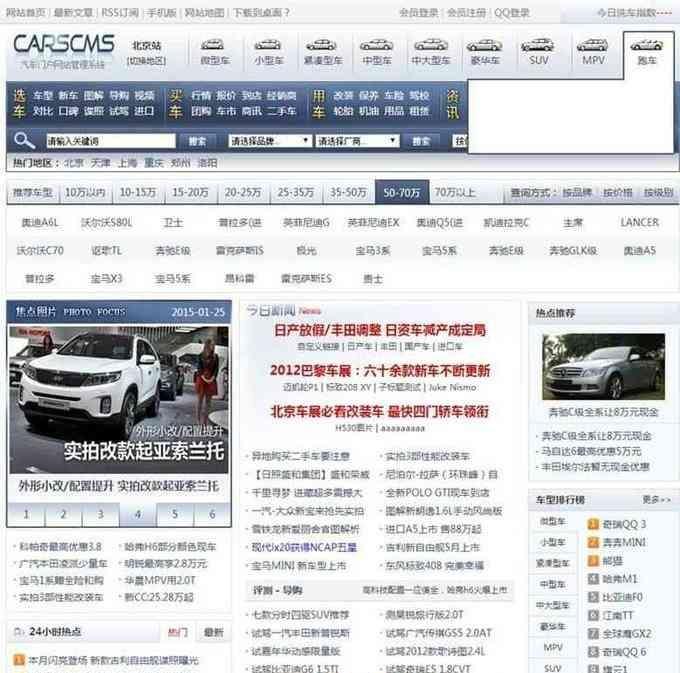Select the SUV car icon in top navigation
Screen dimensions: 680x673
click(x=538, y=45)
